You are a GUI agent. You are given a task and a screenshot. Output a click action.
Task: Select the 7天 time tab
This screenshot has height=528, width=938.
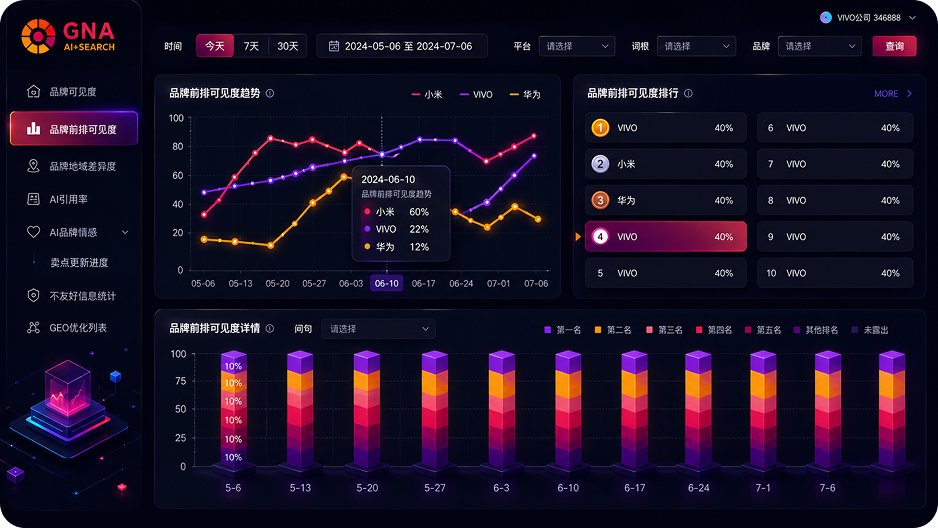tap(251, 46)
